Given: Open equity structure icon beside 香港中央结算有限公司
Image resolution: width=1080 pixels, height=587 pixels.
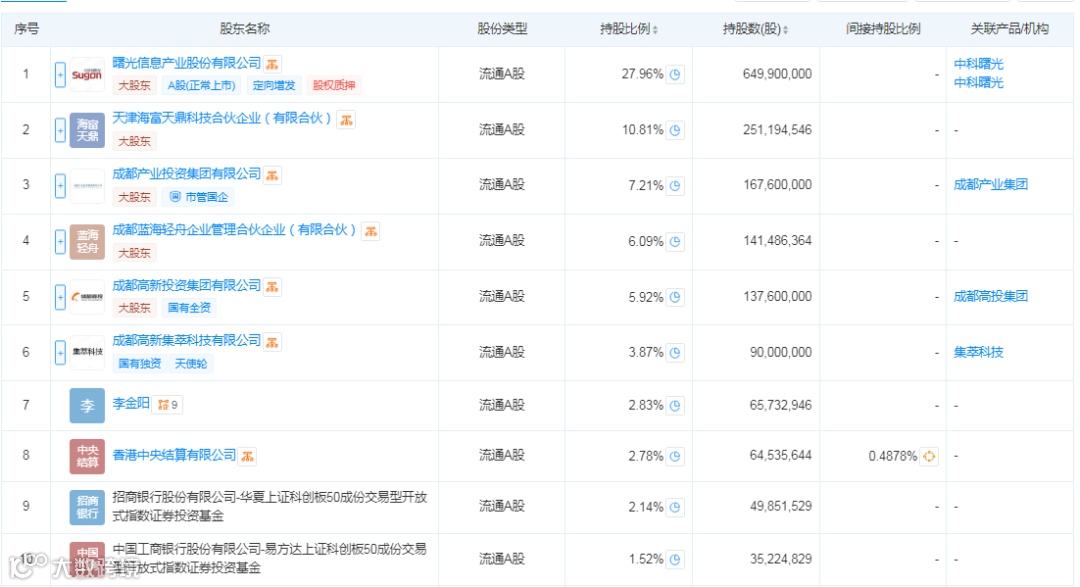Looking at the screenshot, I should tap(248, 456).
